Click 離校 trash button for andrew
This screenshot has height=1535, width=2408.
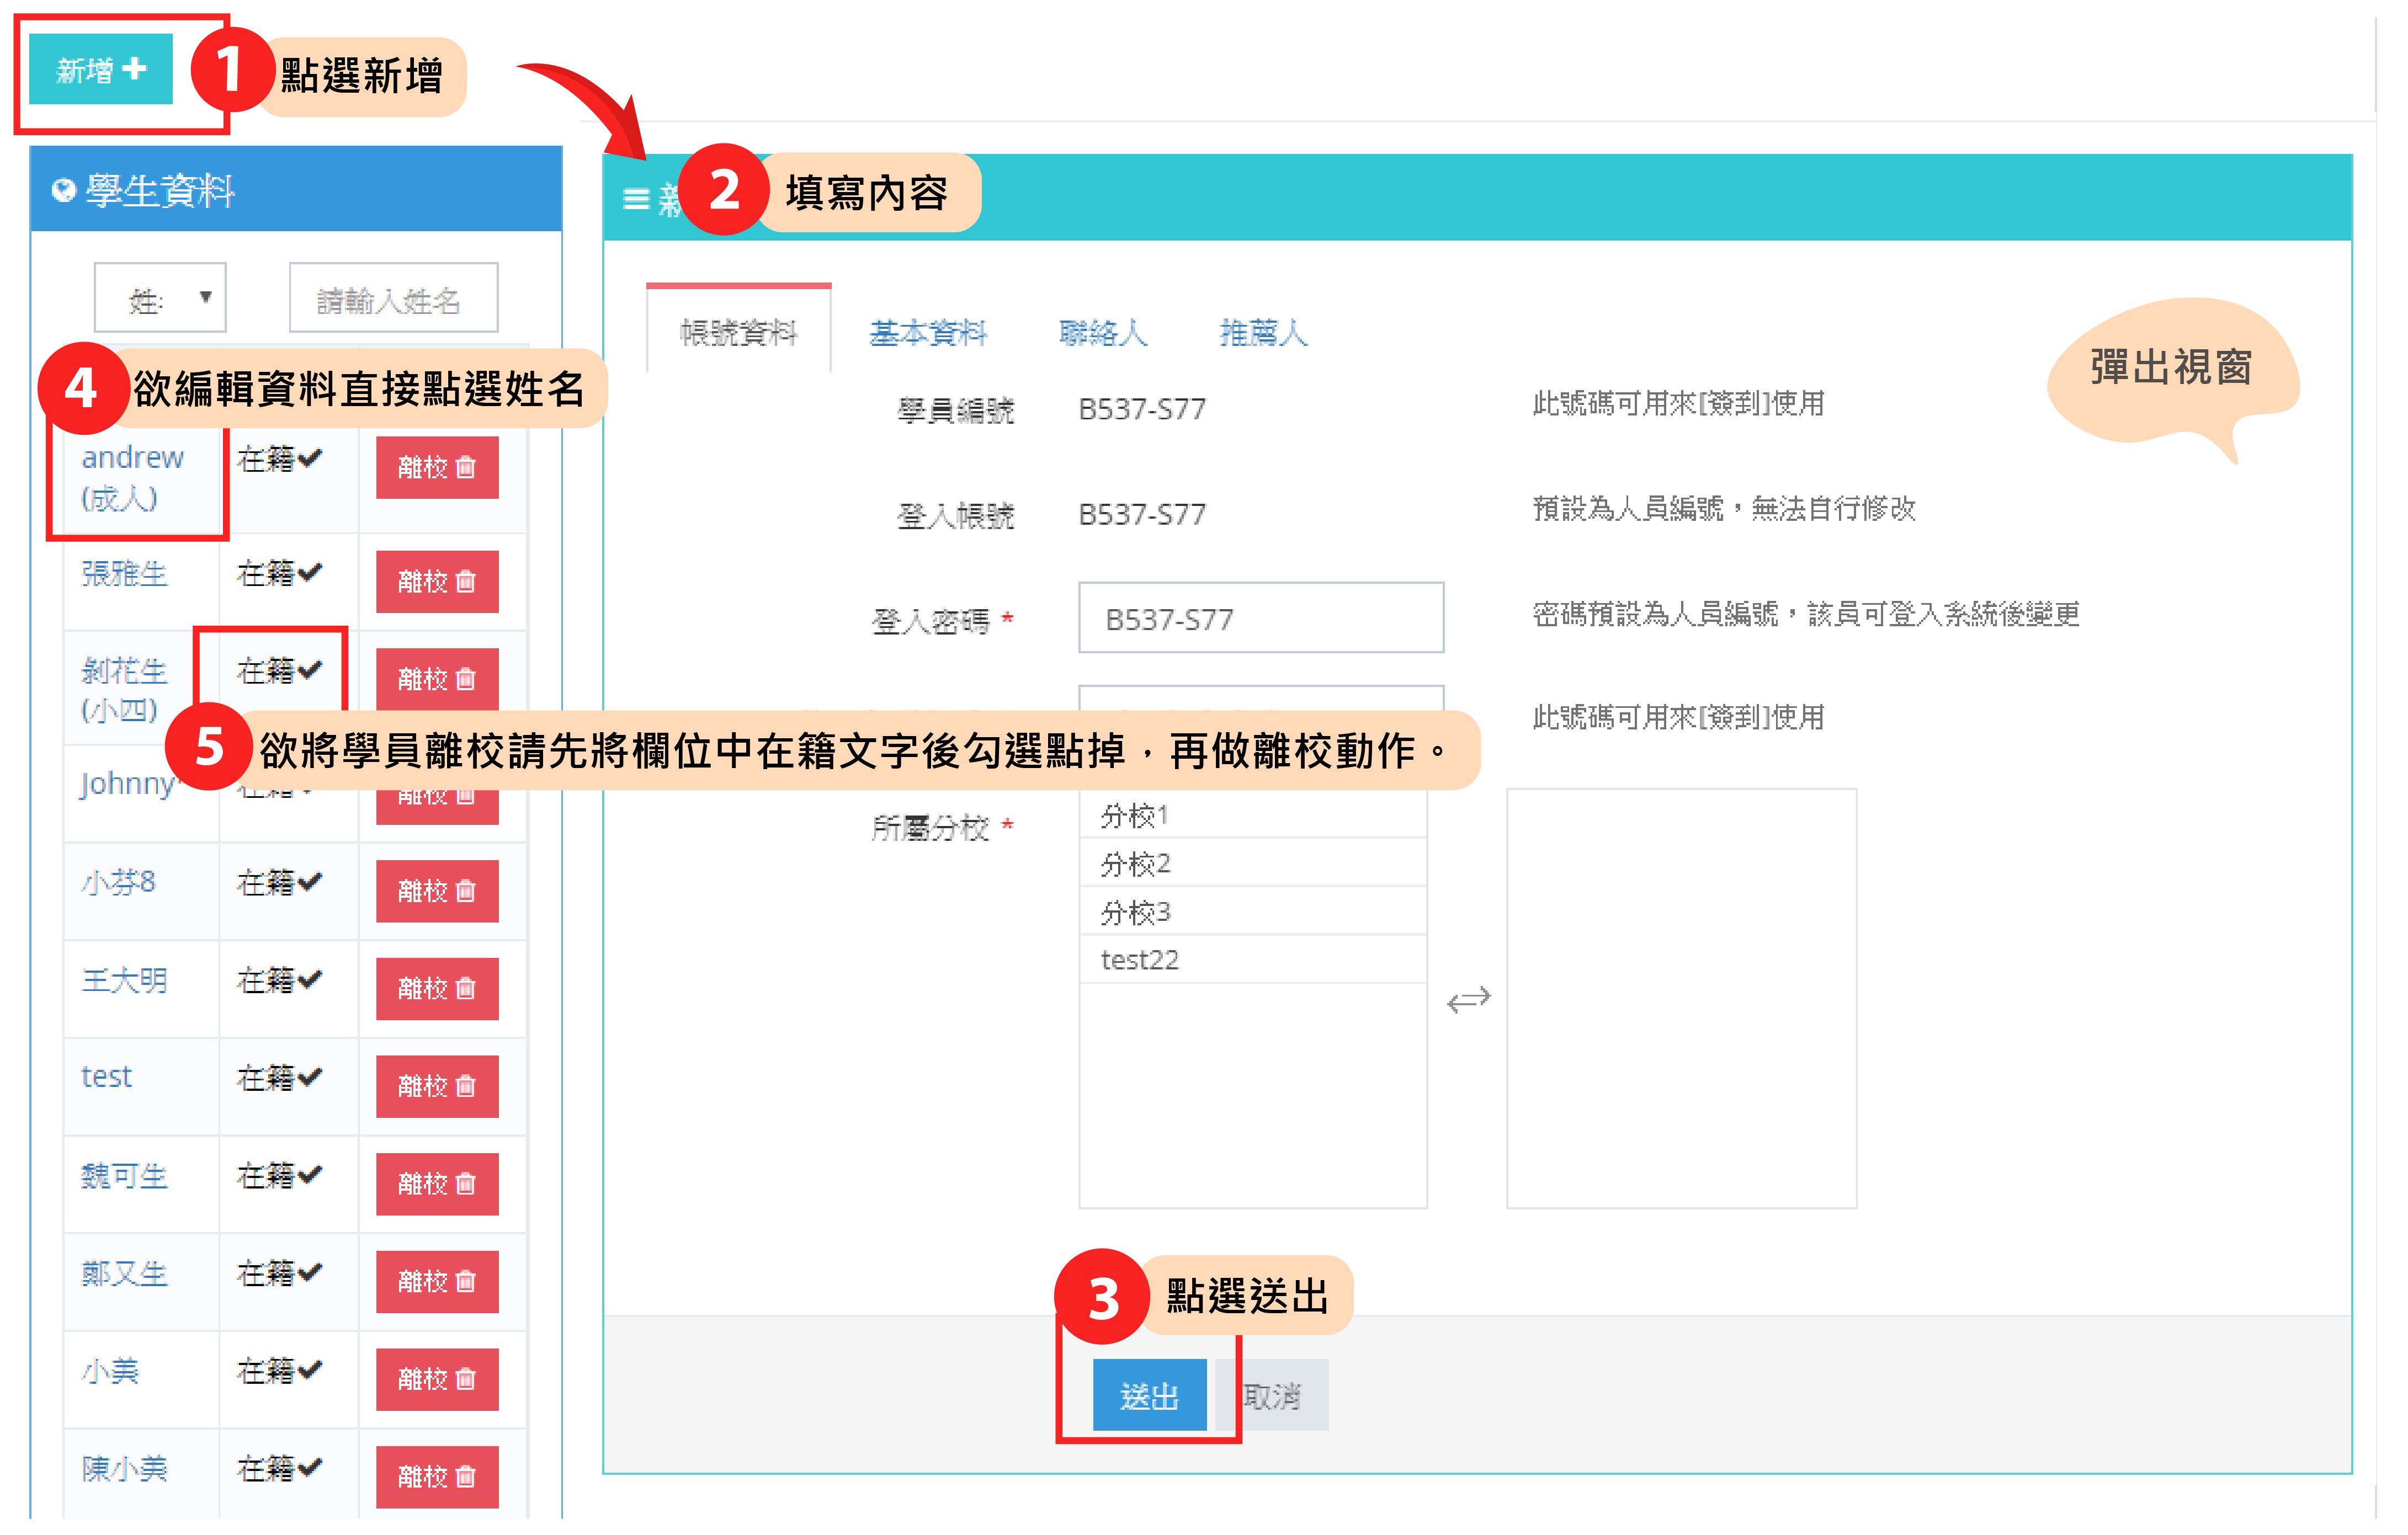[437, 467]
